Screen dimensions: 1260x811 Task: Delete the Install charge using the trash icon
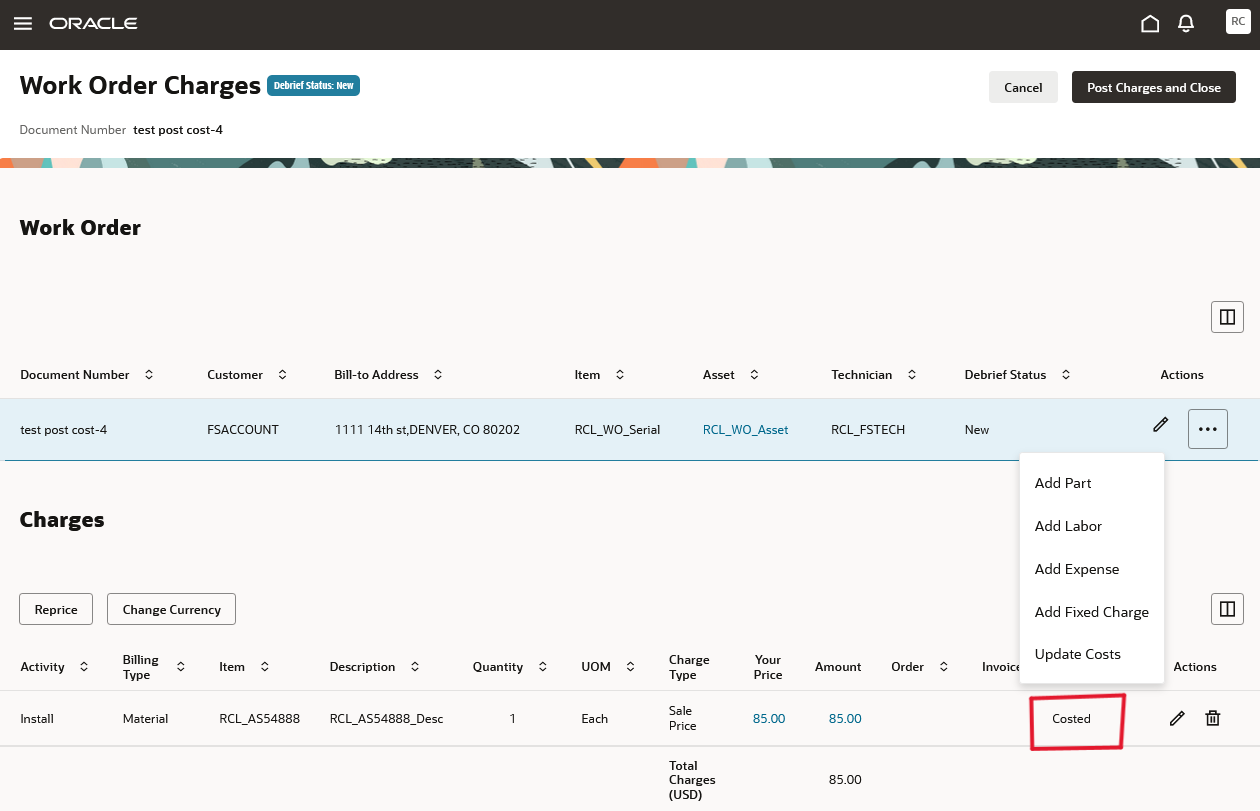pos(1212,718)
